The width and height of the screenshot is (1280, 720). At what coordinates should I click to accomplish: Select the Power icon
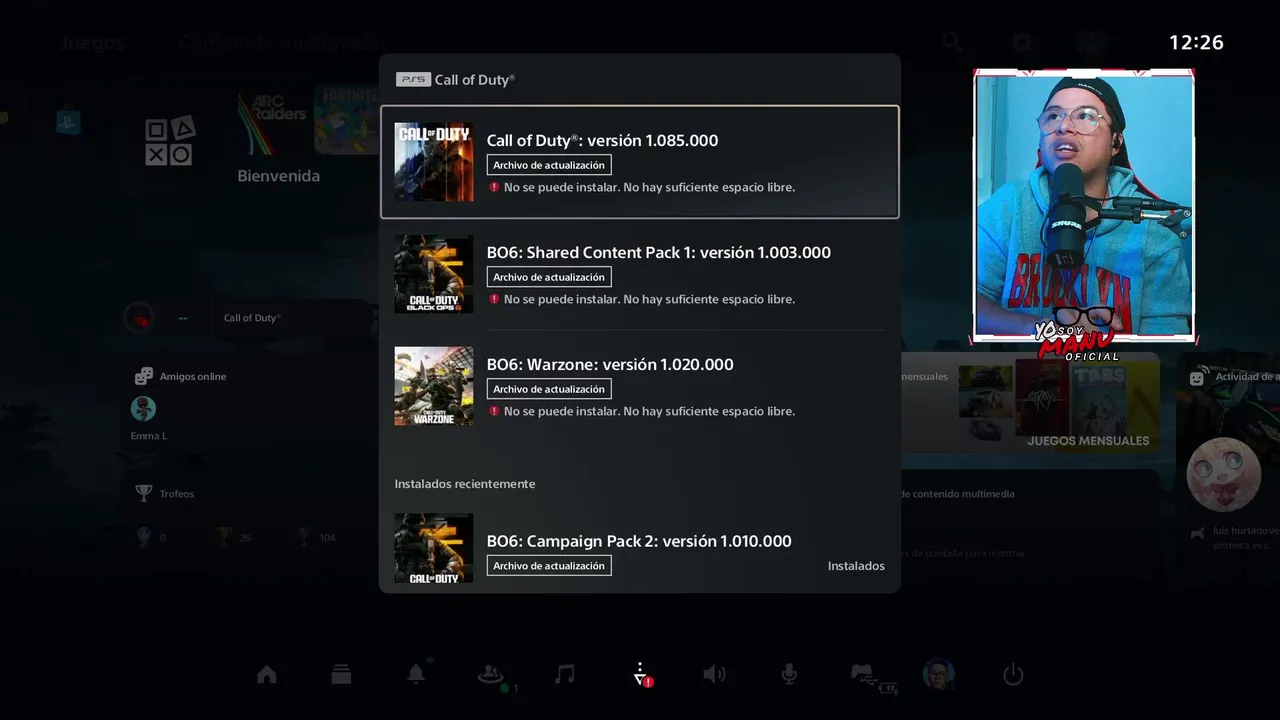point(1013,675)
